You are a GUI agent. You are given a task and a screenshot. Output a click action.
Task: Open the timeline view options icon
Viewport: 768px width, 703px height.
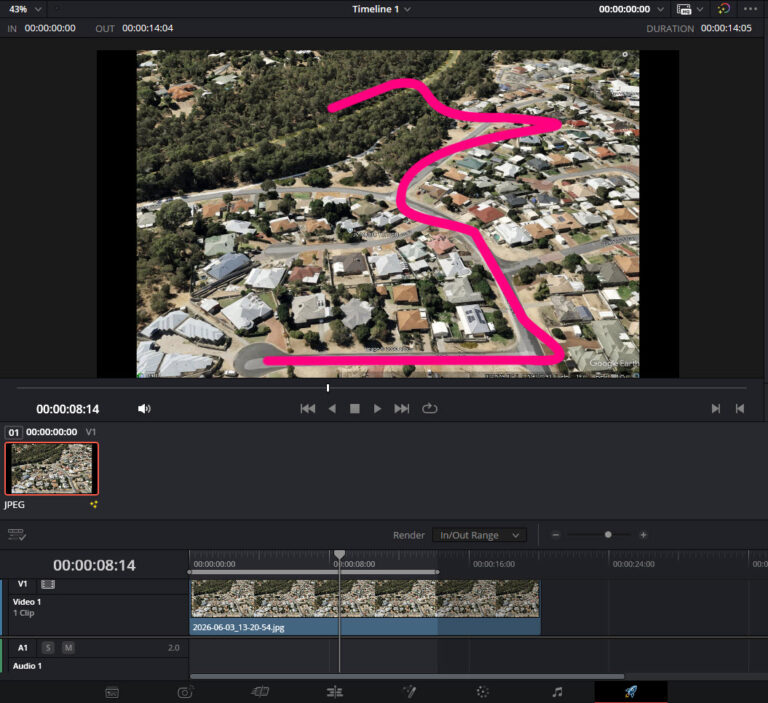click(x=17, y=534)
